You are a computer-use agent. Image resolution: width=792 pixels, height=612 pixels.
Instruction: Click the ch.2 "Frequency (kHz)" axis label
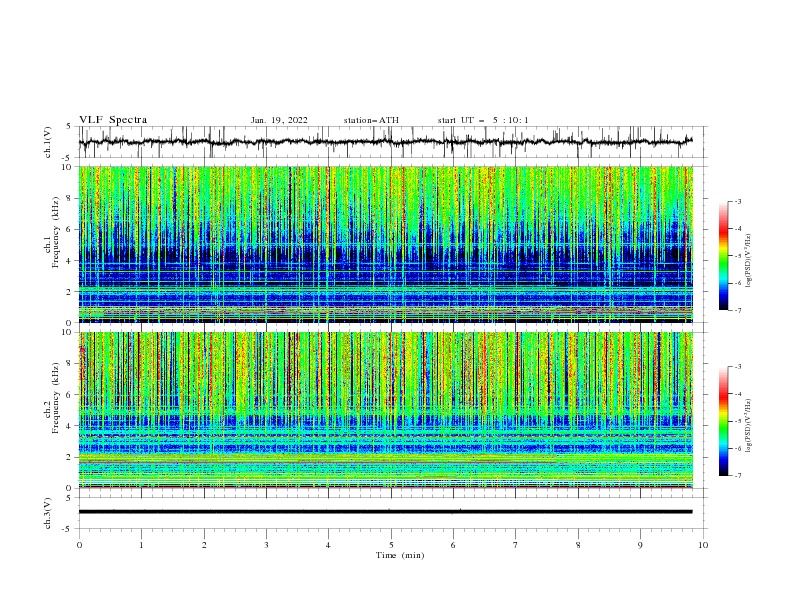55,397
